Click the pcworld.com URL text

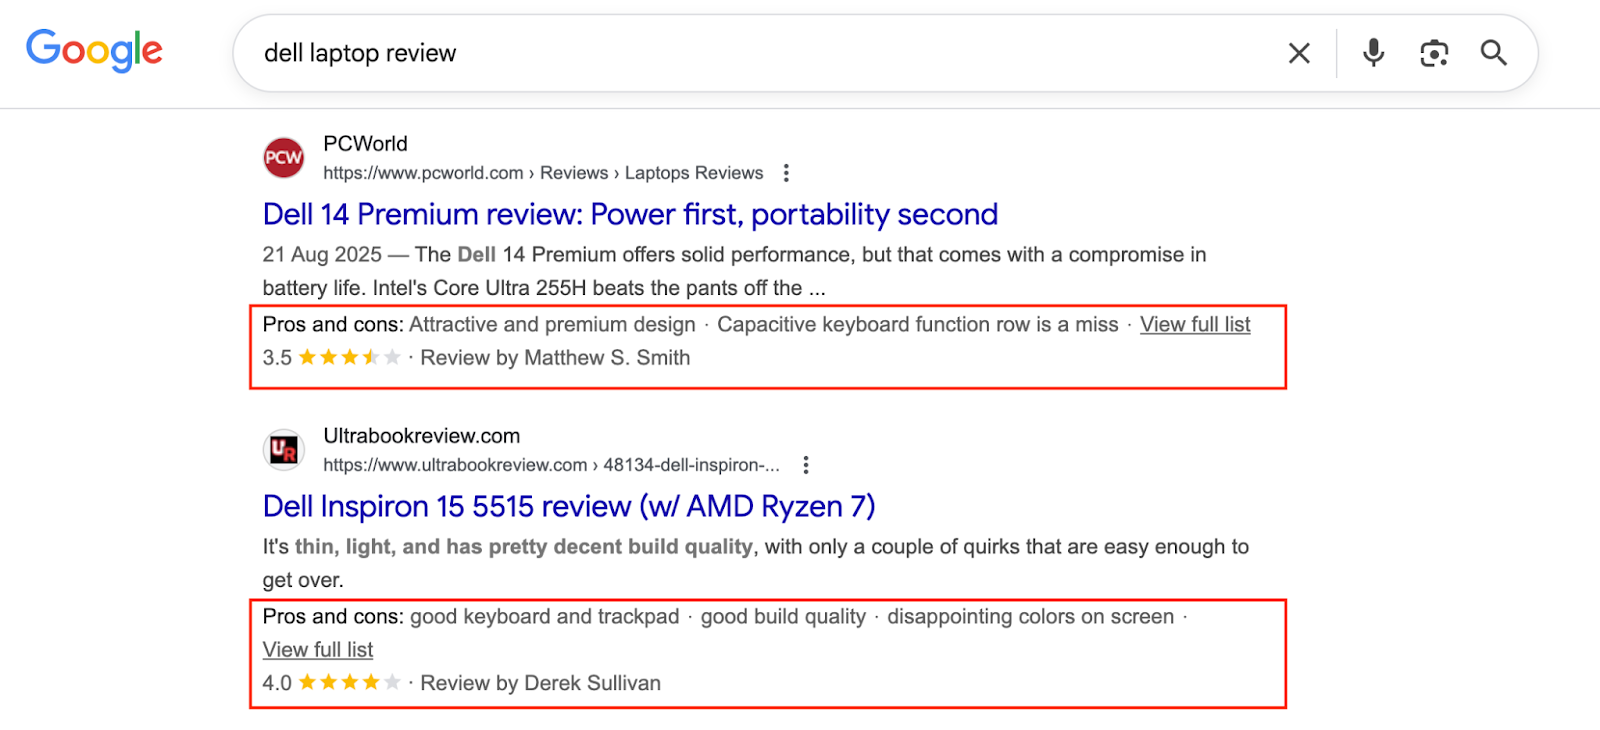(423, 172)
